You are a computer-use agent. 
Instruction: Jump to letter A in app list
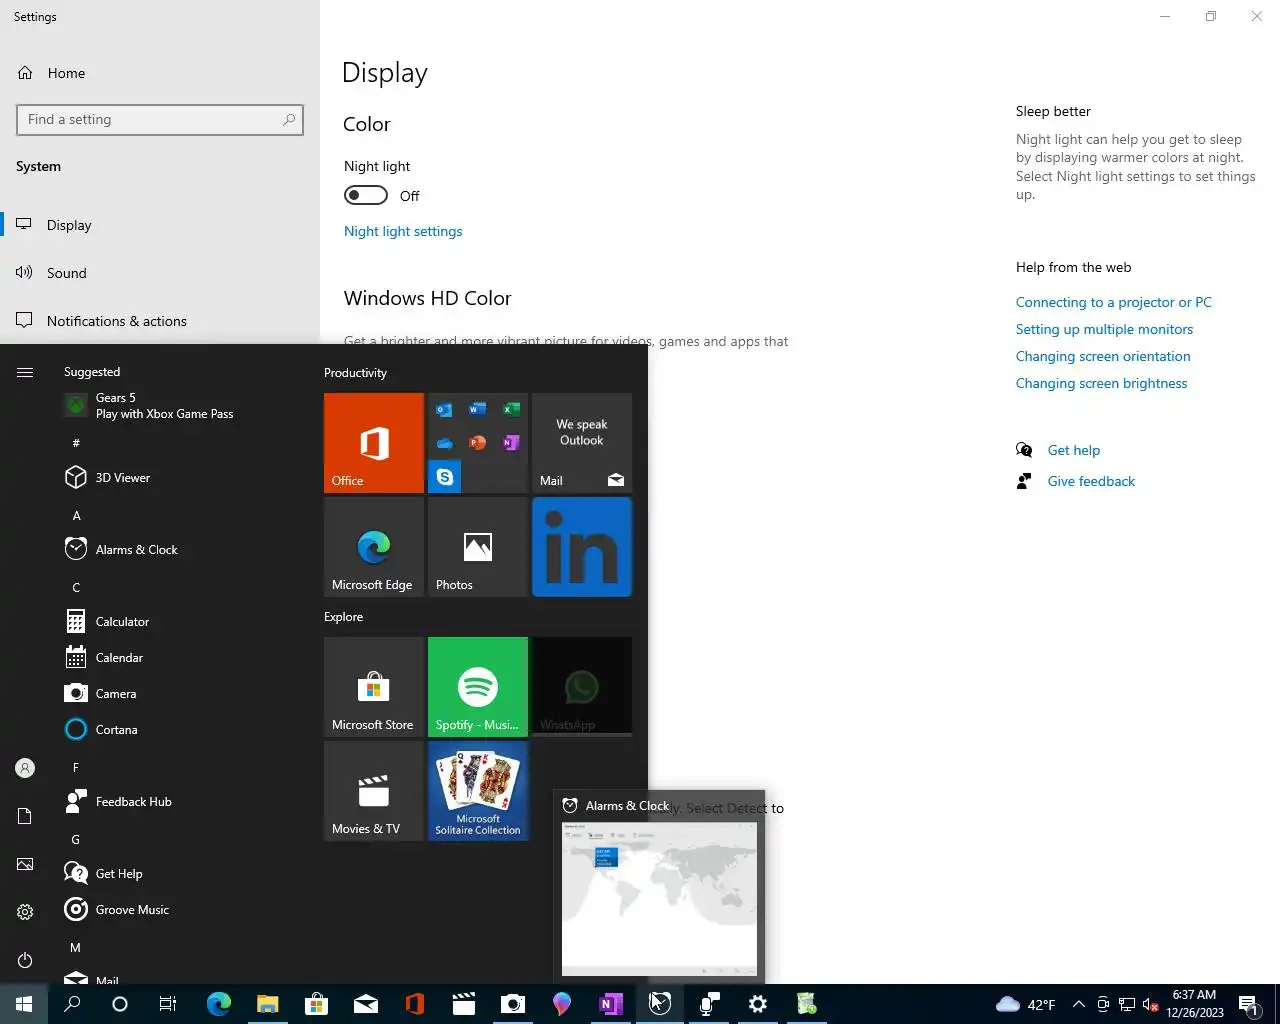76,516
